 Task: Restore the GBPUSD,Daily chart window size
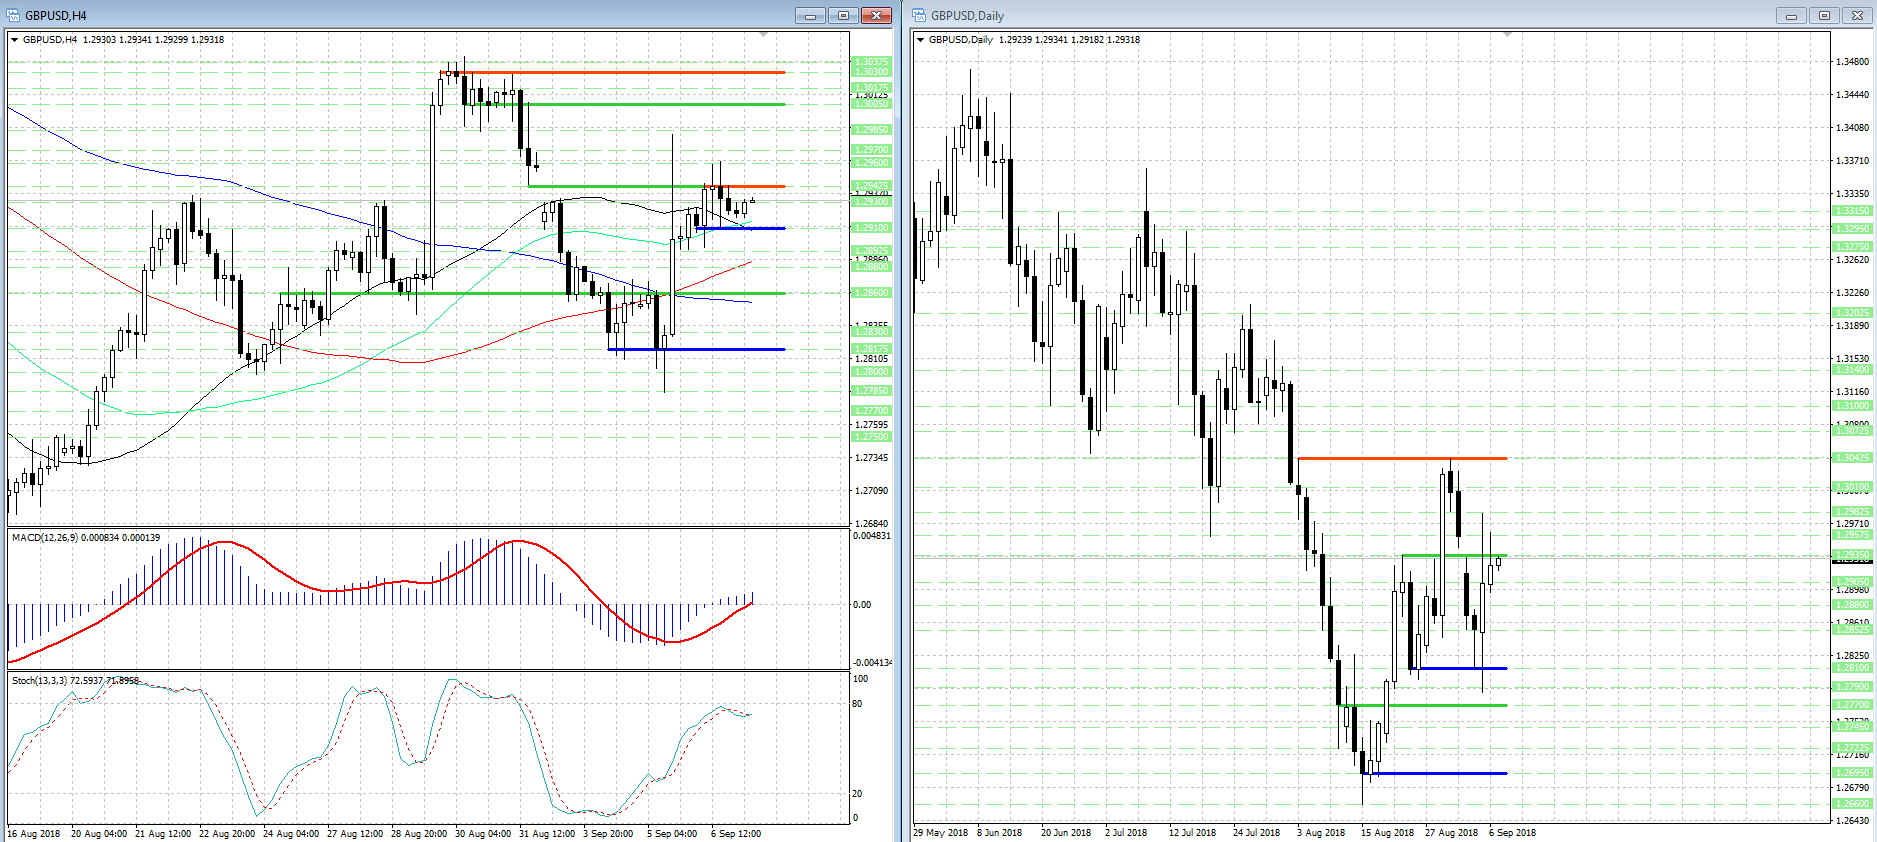[x=1824, y=15]
